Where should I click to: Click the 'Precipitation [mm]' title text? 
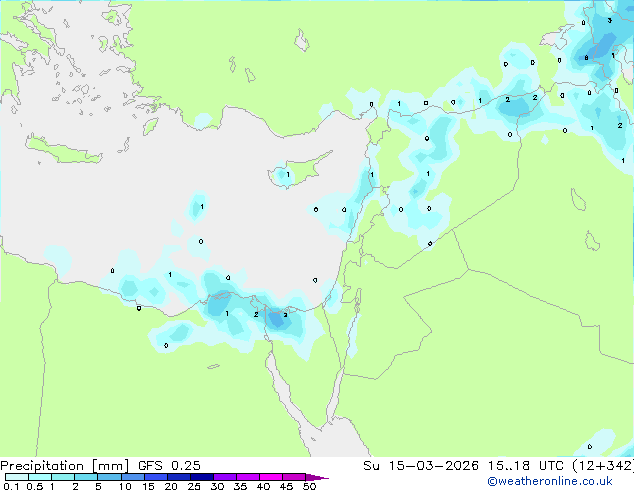pyautogui.click(x=65, y=466)
